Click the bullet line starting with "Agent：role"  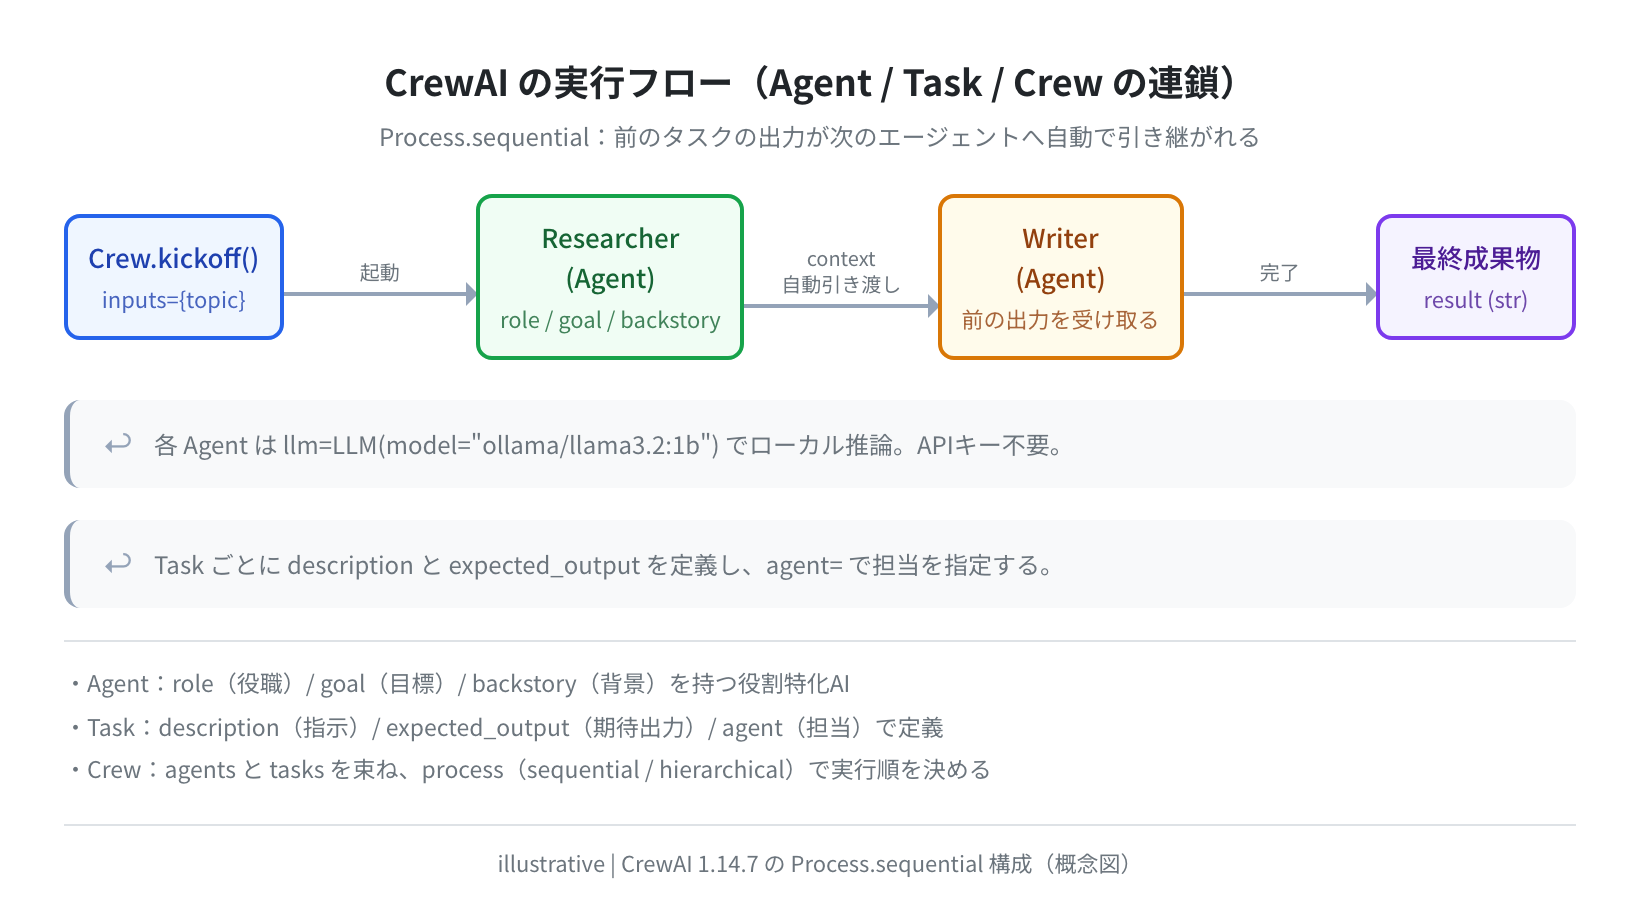coord(458,684)
